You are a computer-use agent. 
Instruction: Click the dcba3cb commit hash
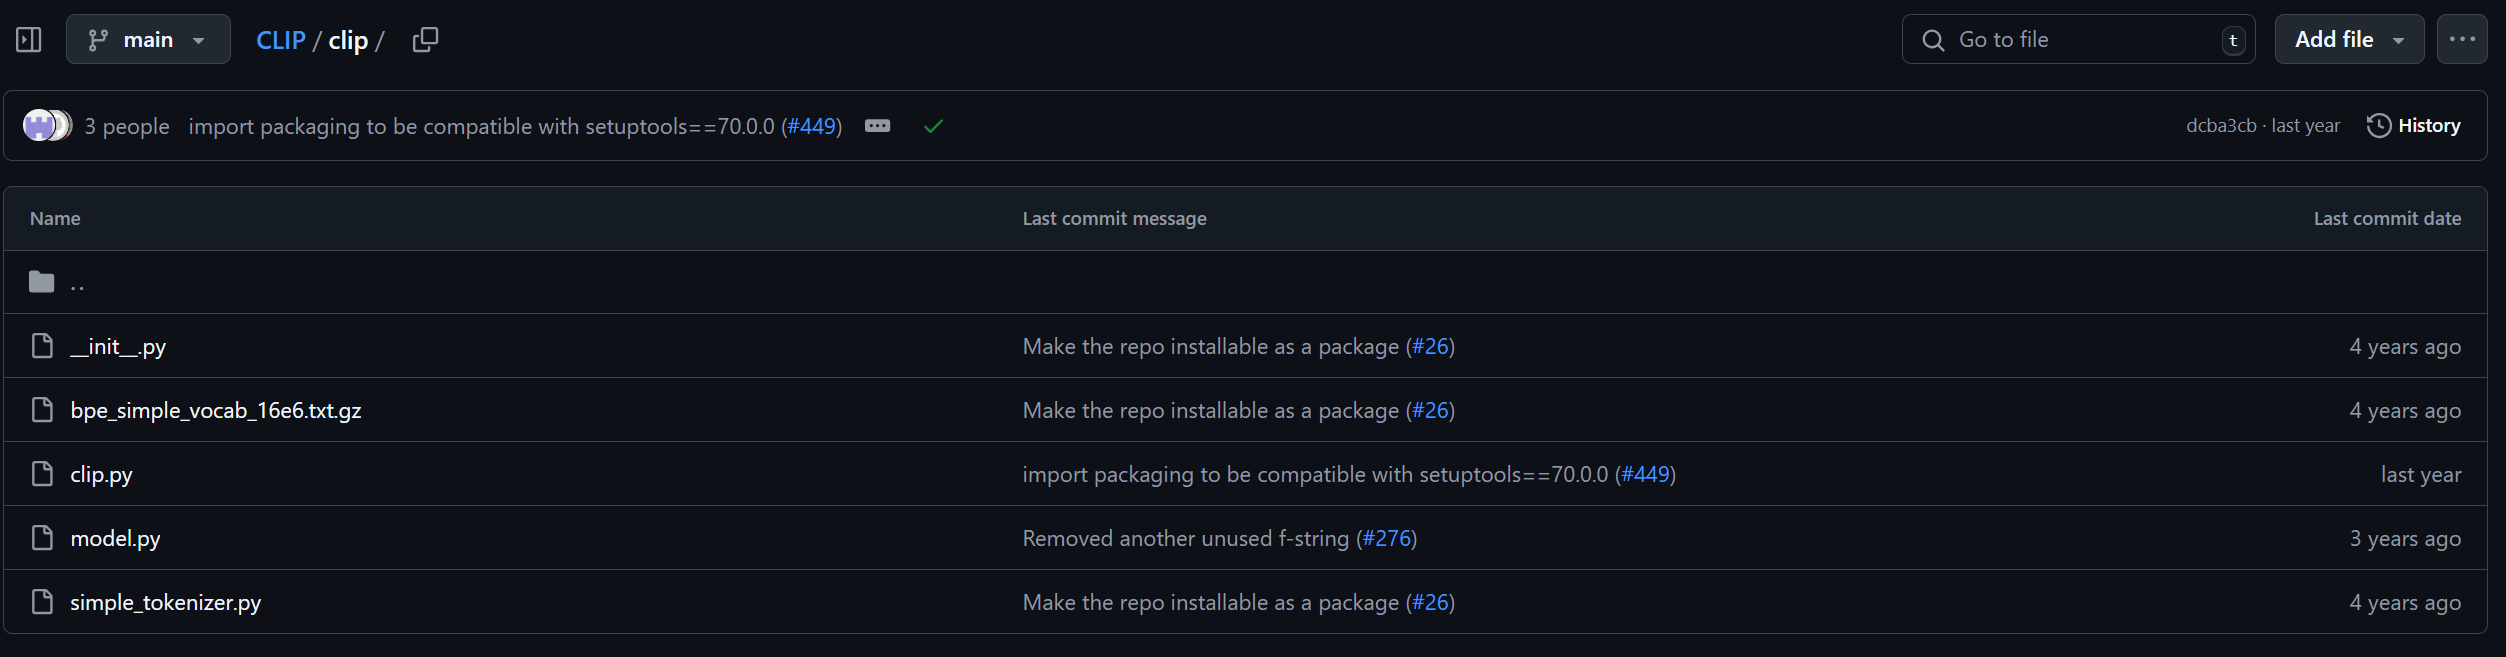pos(2220,126)
